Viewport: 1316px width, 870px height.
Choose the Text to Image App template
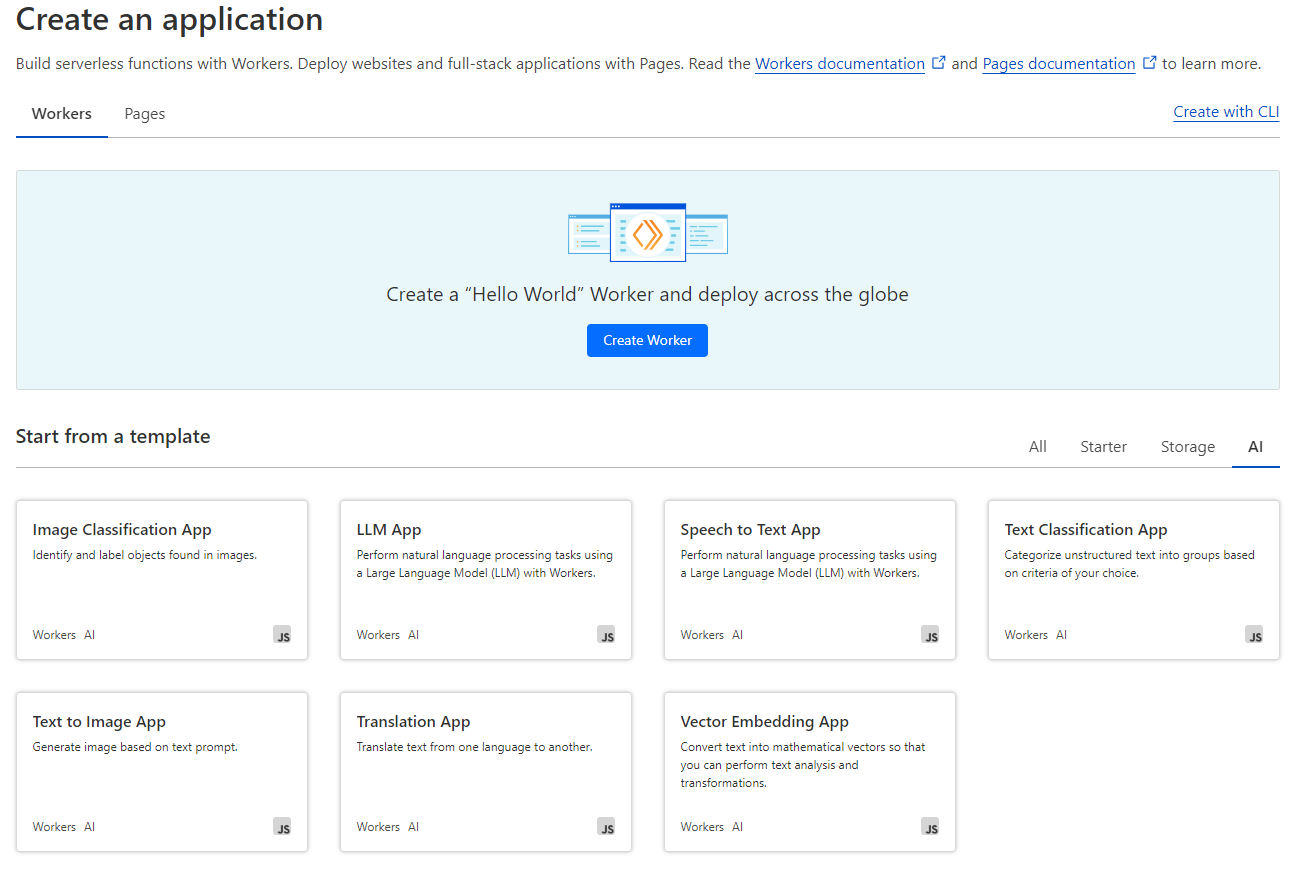pos(162,772)
